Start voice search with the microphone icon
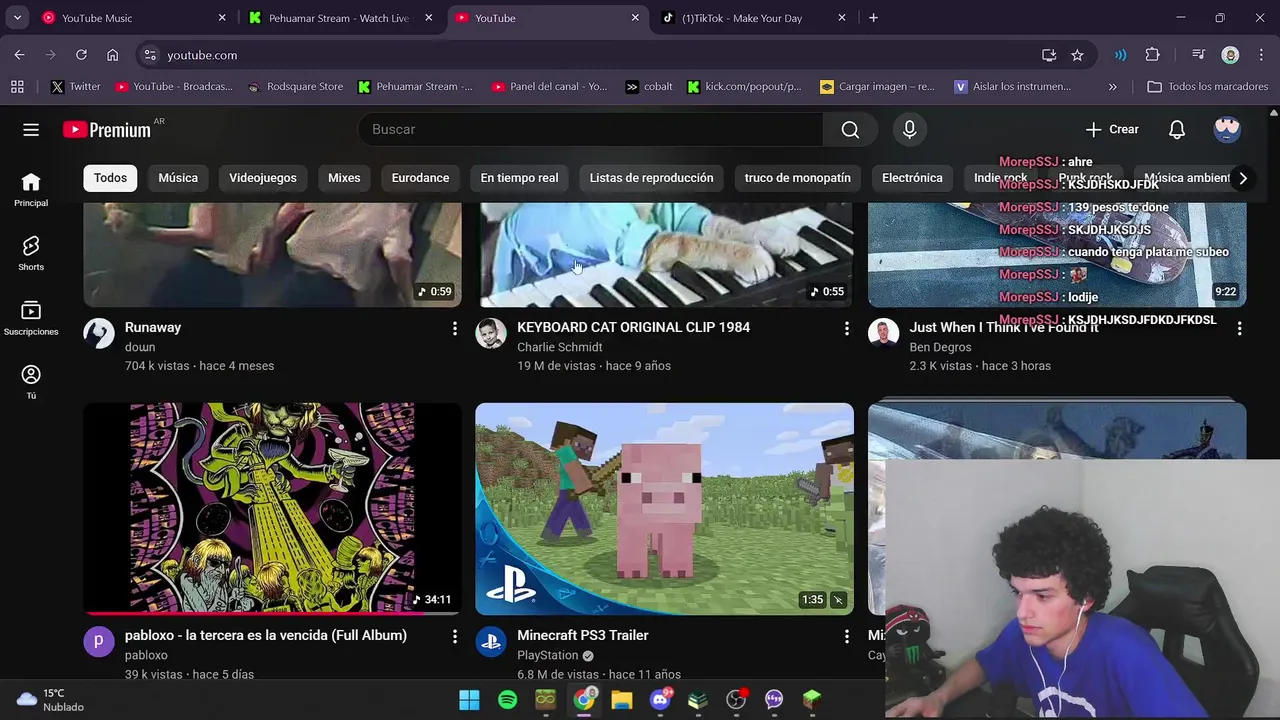 tap(909, 129)
